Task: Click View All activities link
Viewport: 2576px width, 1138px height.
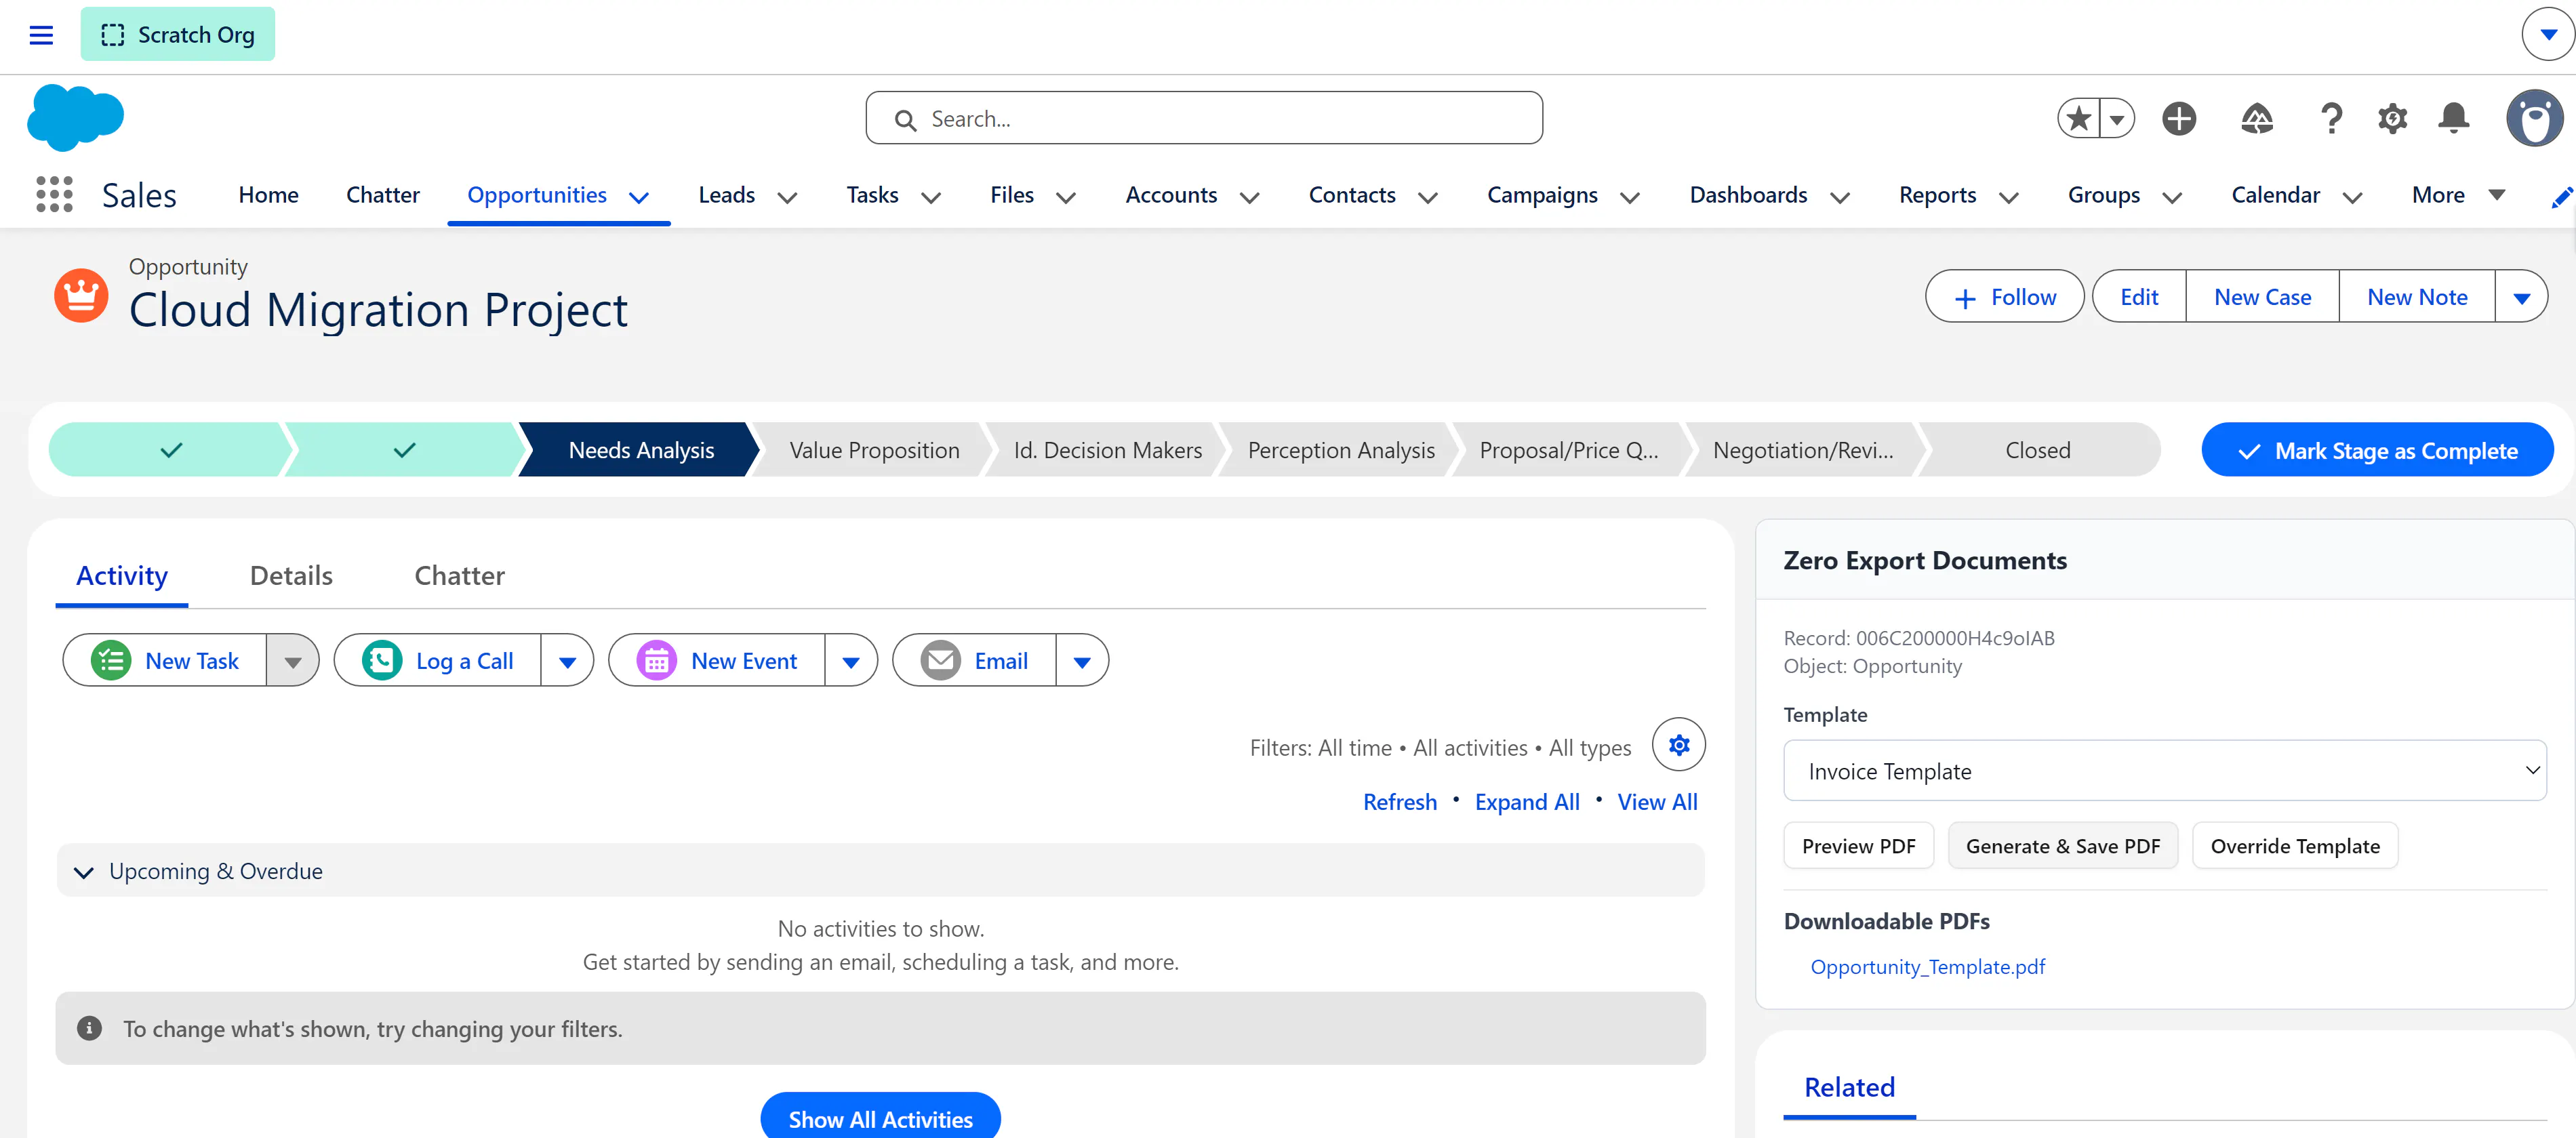Action: [x=1657, y=802]
